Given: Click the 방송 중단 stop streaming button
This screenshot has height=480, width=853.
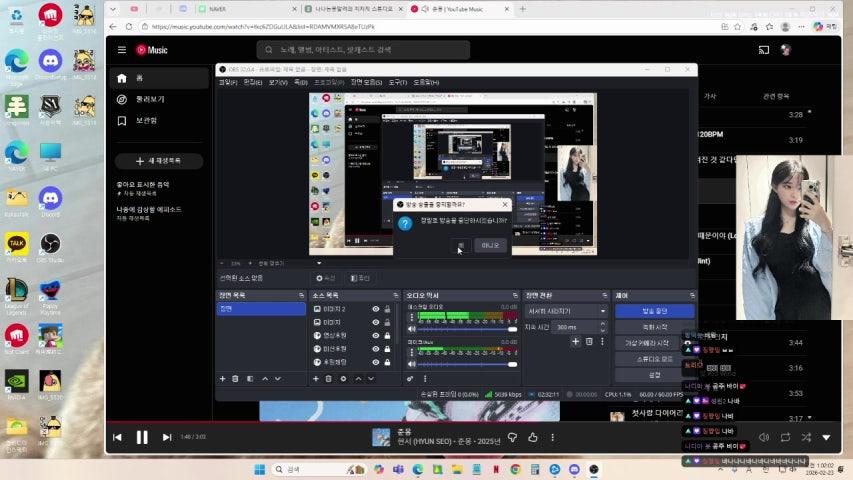Looking at the screenshot, I should (654, 311).
